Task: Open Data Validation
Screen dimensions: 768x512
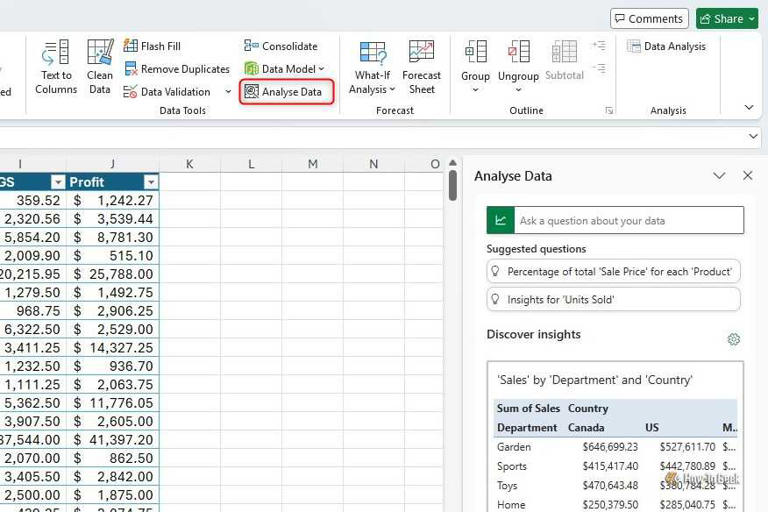Action: [x=167, y=92]
